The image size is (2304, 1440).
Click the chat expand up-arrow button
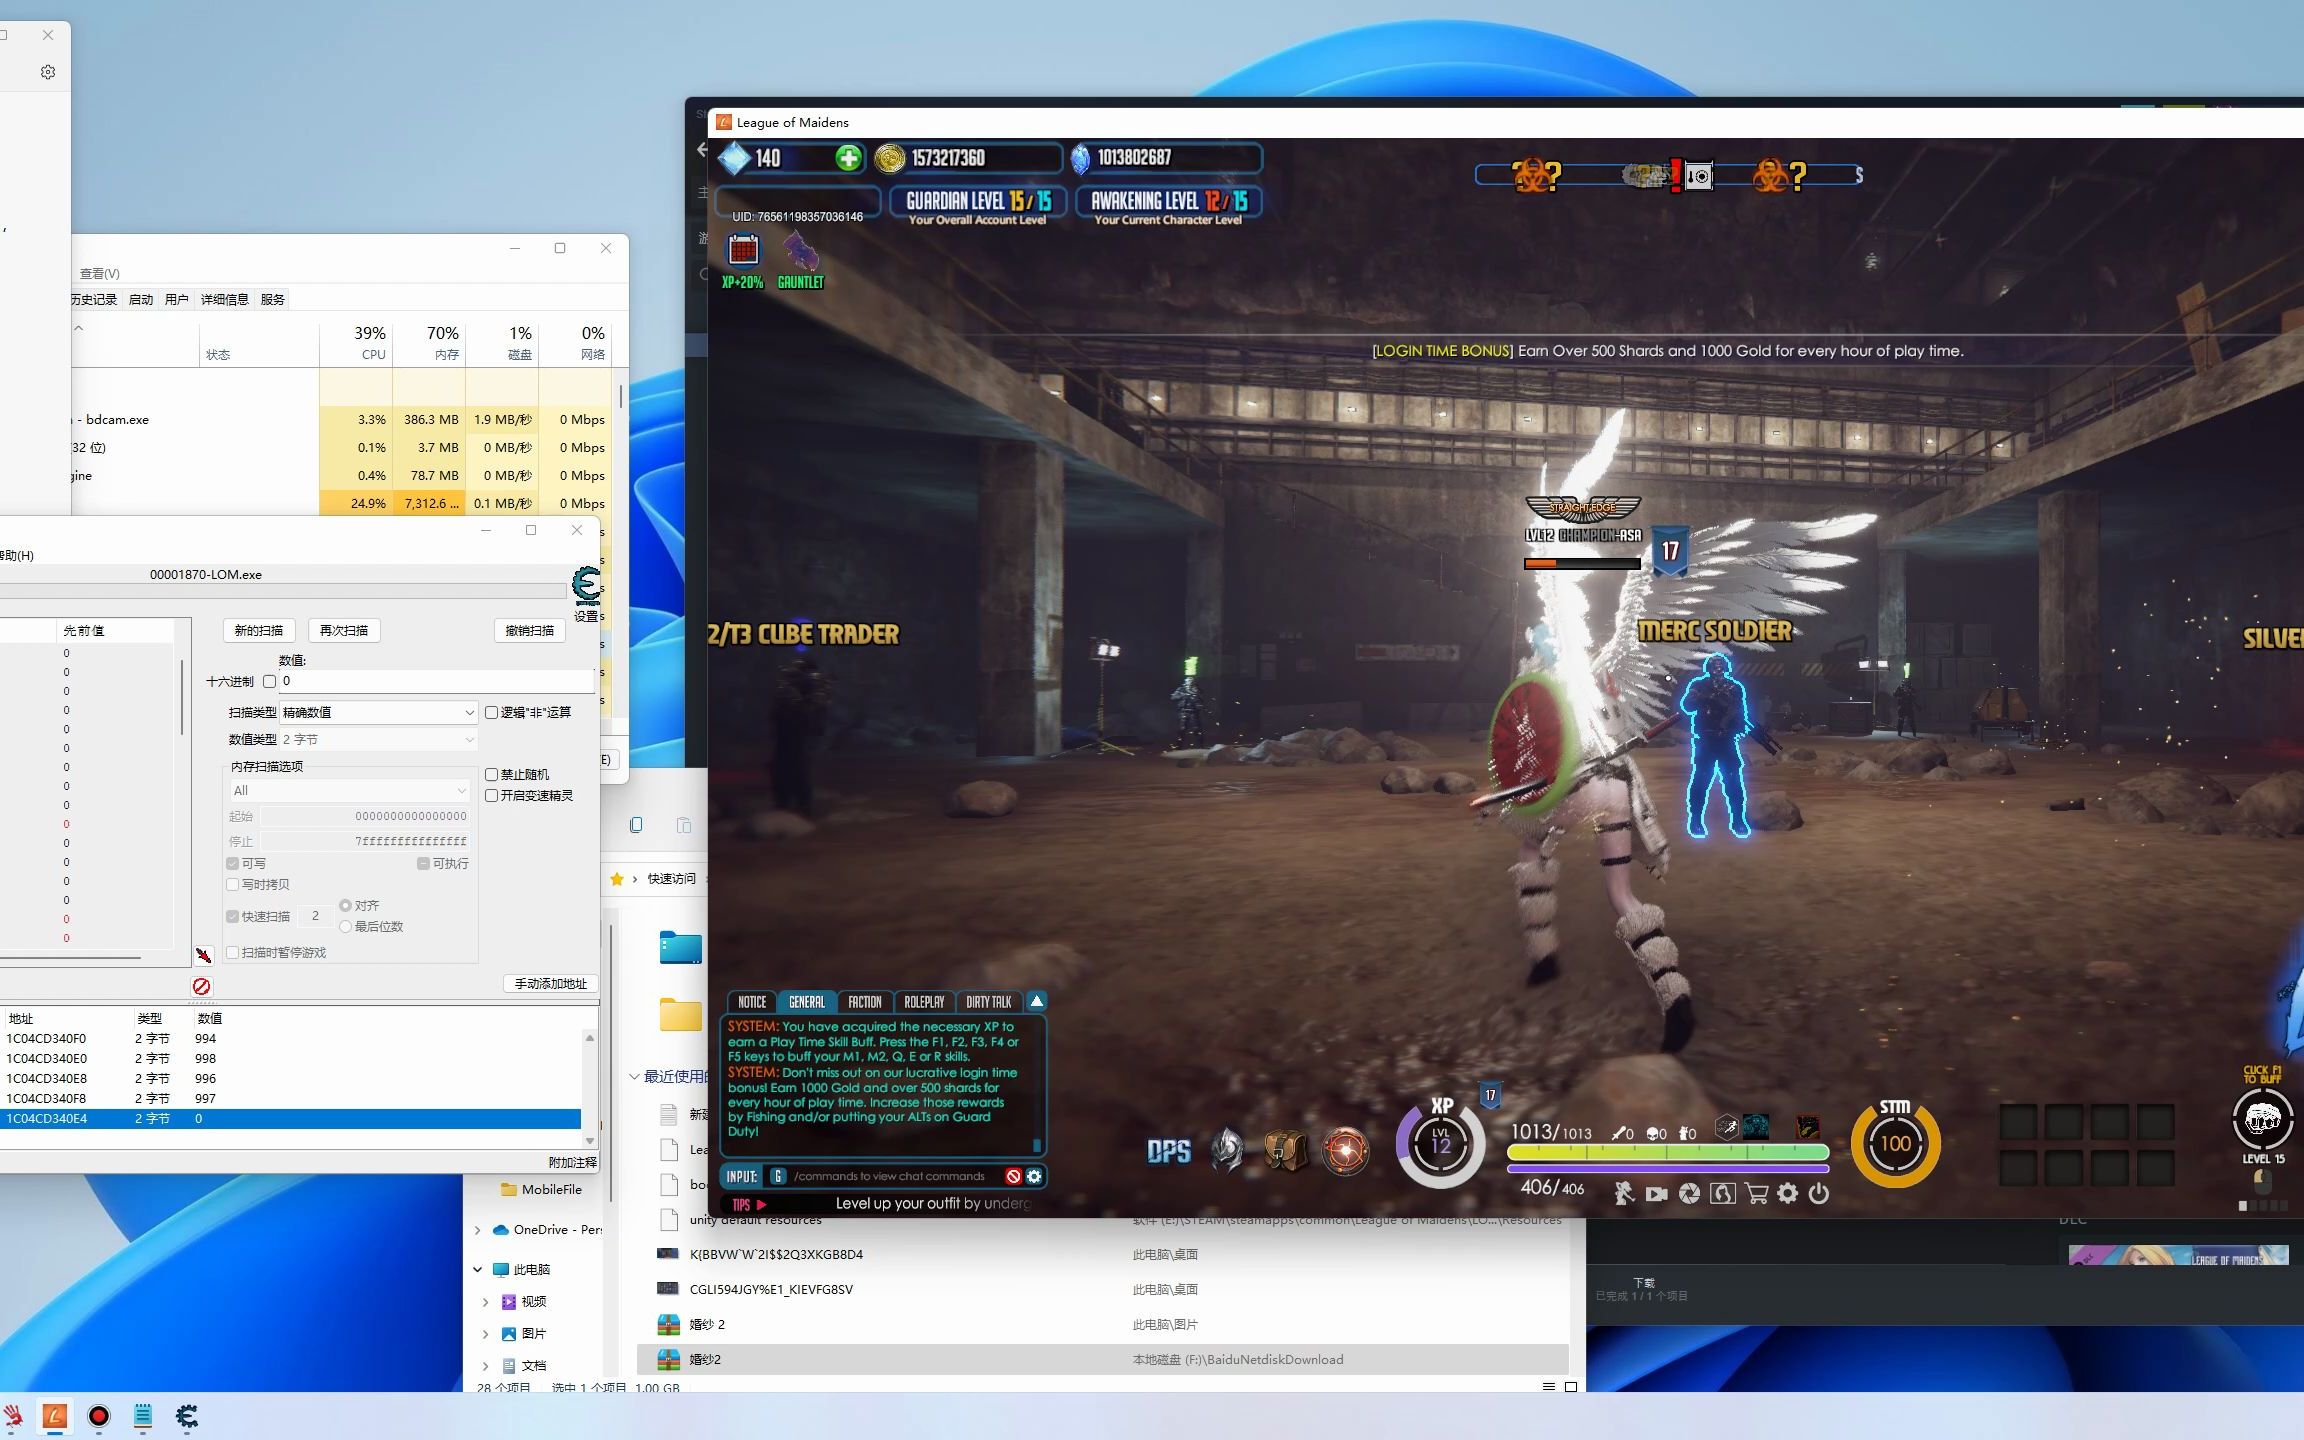(1037, 1001)
